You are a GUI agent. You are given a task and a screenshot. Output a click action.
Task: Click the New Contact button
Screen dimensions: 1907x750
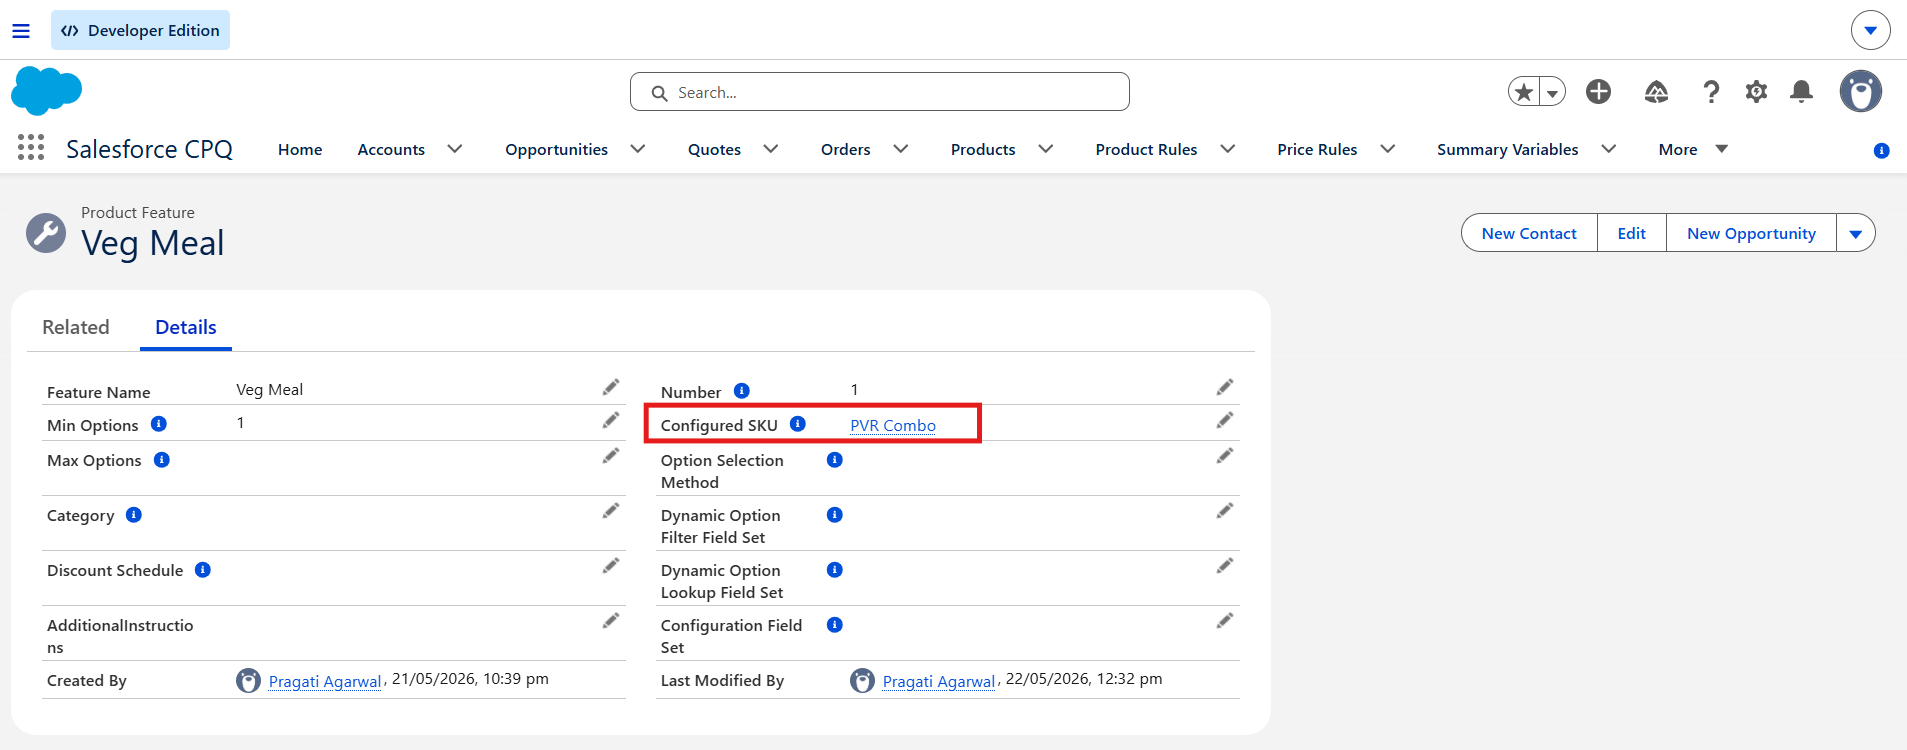[x=1529, y=233]
